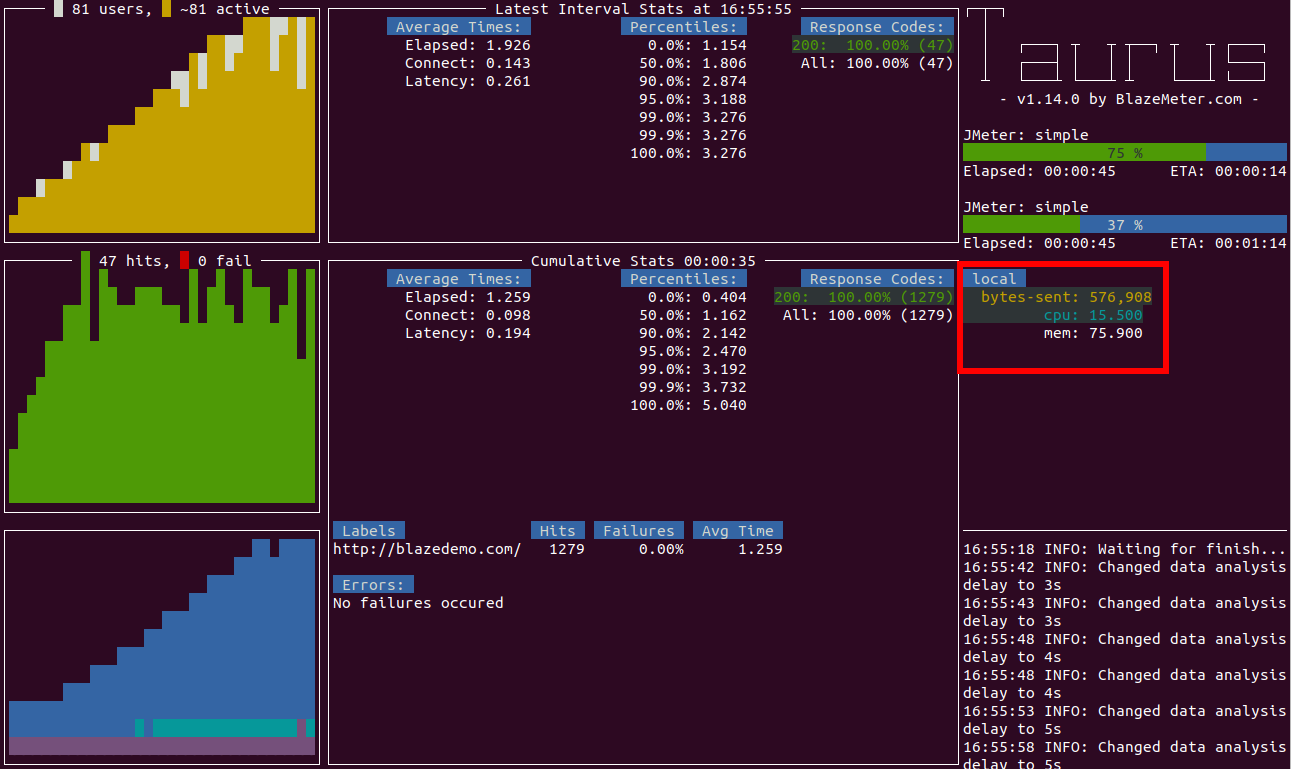Image resolution: width=1291 pixels, height=769 pixels.
Task: Click 'bytes-sent: 576,908' metric
Action: (1066, 297)
